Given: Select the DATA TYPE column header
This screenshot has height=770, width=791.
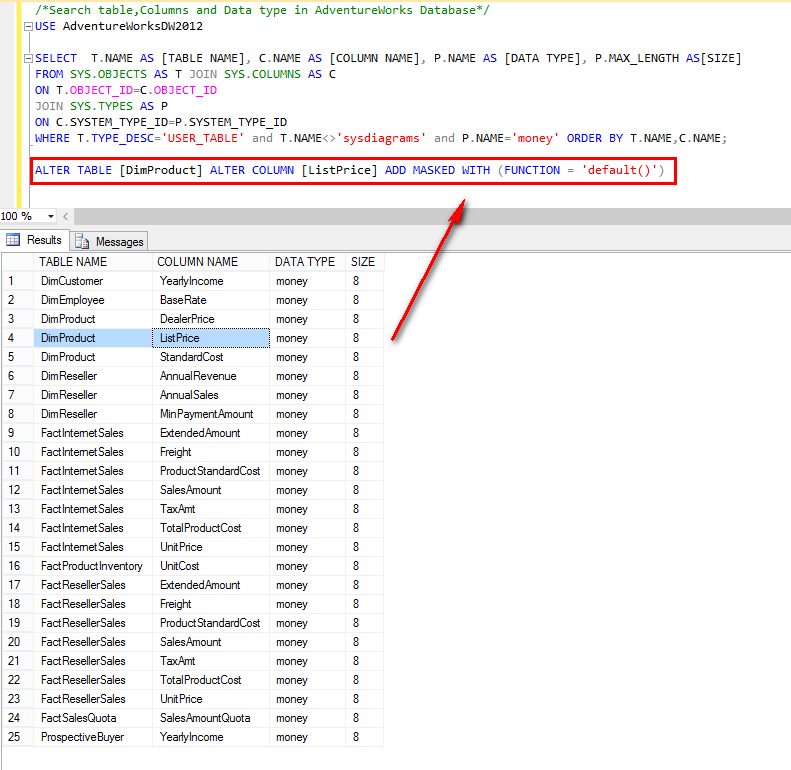Looking at the screenshot, I should point(308,262).
